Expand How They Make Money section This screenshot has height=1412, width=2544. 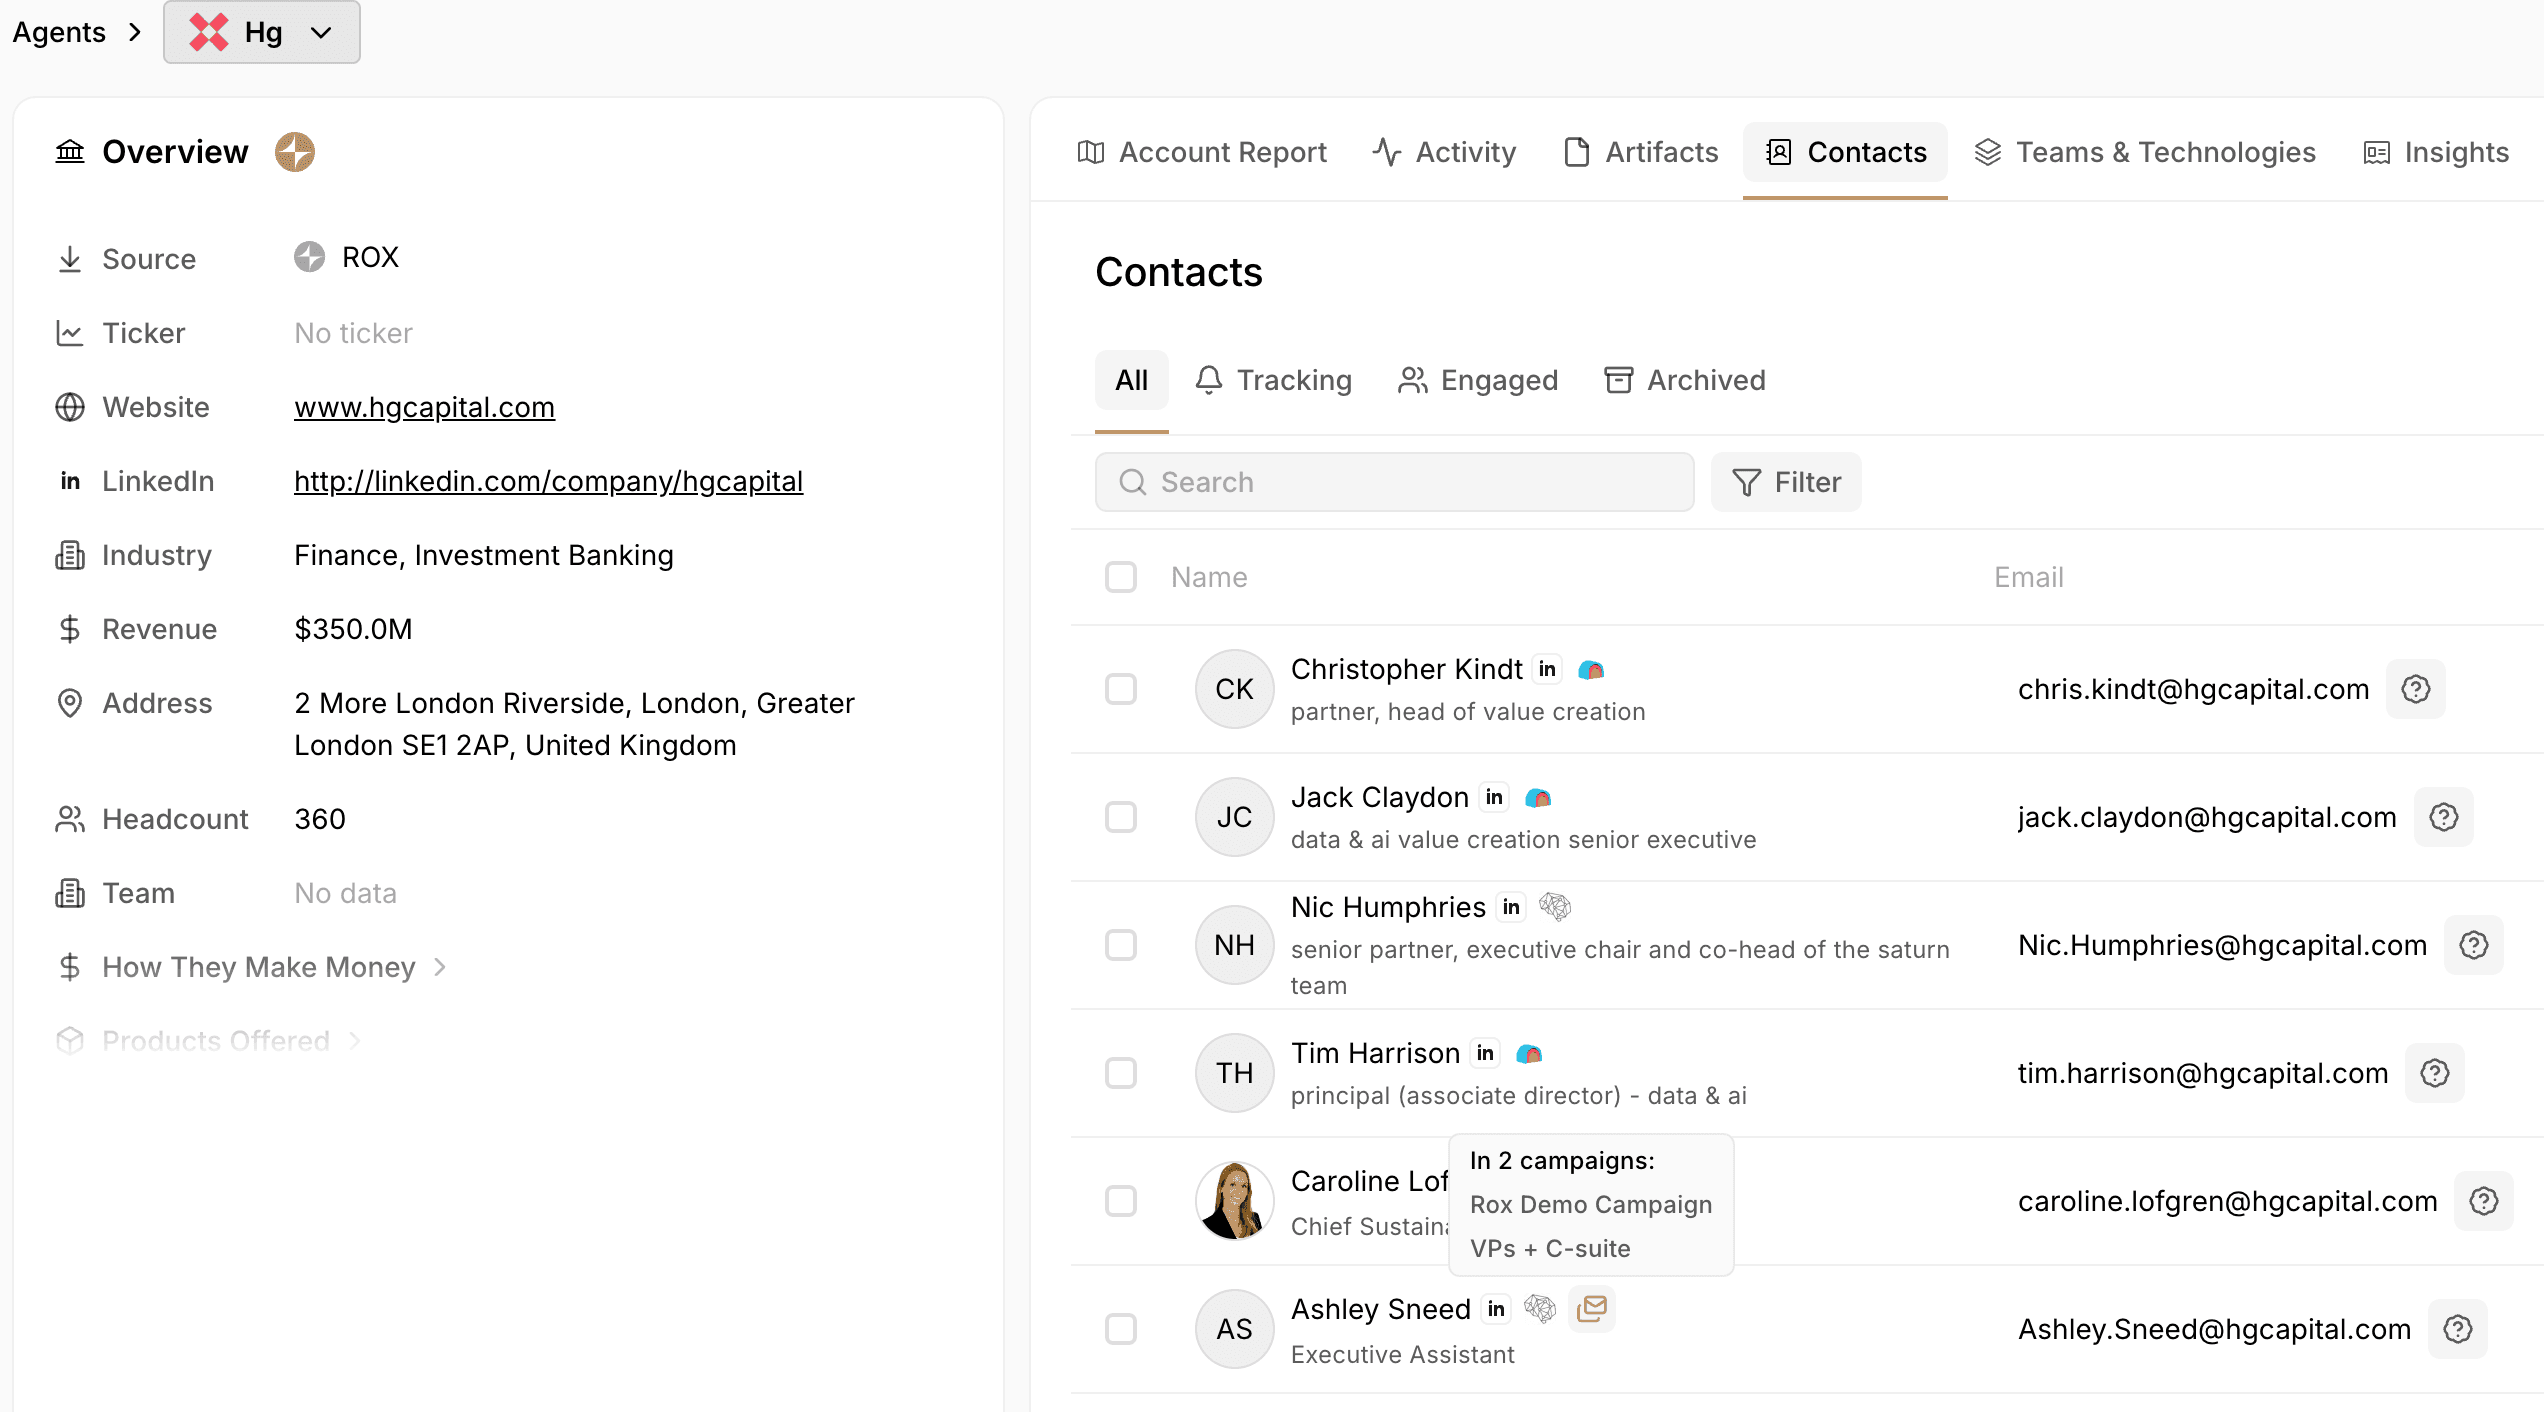coord(258,967)
